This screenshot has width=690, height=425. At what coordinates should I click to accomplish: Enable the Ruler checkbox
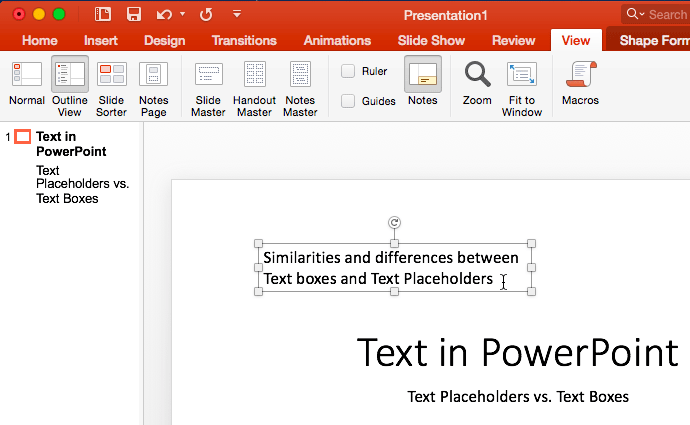tap(348, 71)
